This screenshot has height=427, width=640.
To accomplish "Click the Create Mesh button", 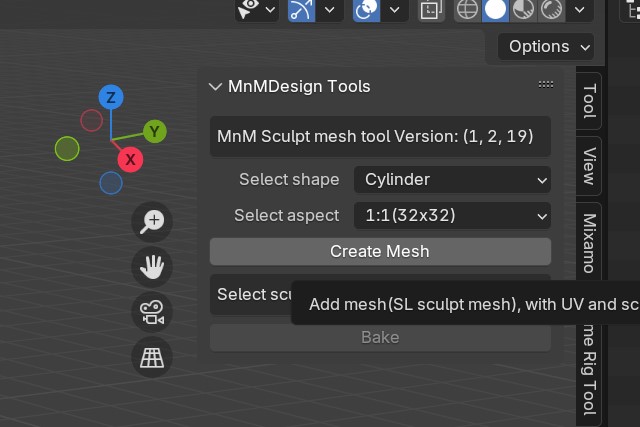I will 380,251.
